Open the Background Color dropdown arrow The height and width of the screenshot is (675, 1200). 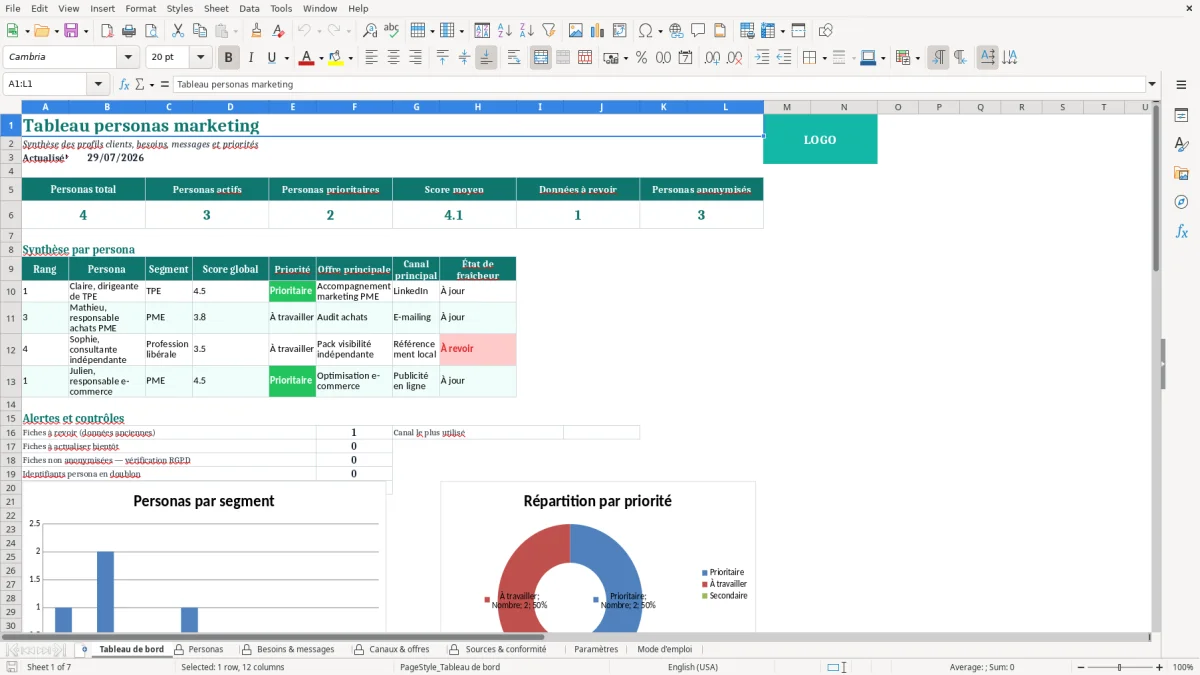click(350, 57)
